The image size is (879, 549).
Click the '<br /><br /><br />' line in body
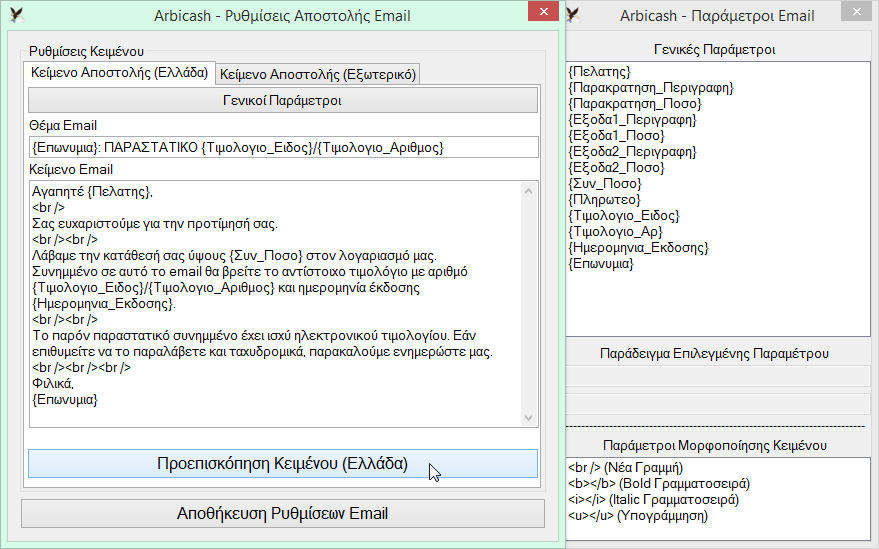pyautogui.click(x=81, y=368)
